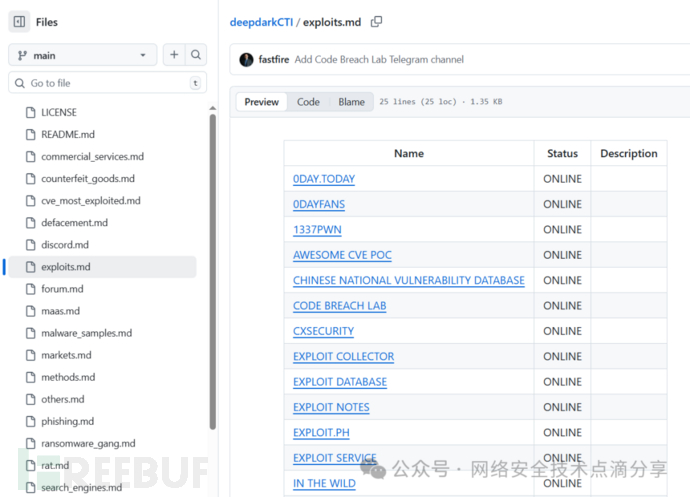Click ONLINE status of CXSECURITY row

coord(562,331)
